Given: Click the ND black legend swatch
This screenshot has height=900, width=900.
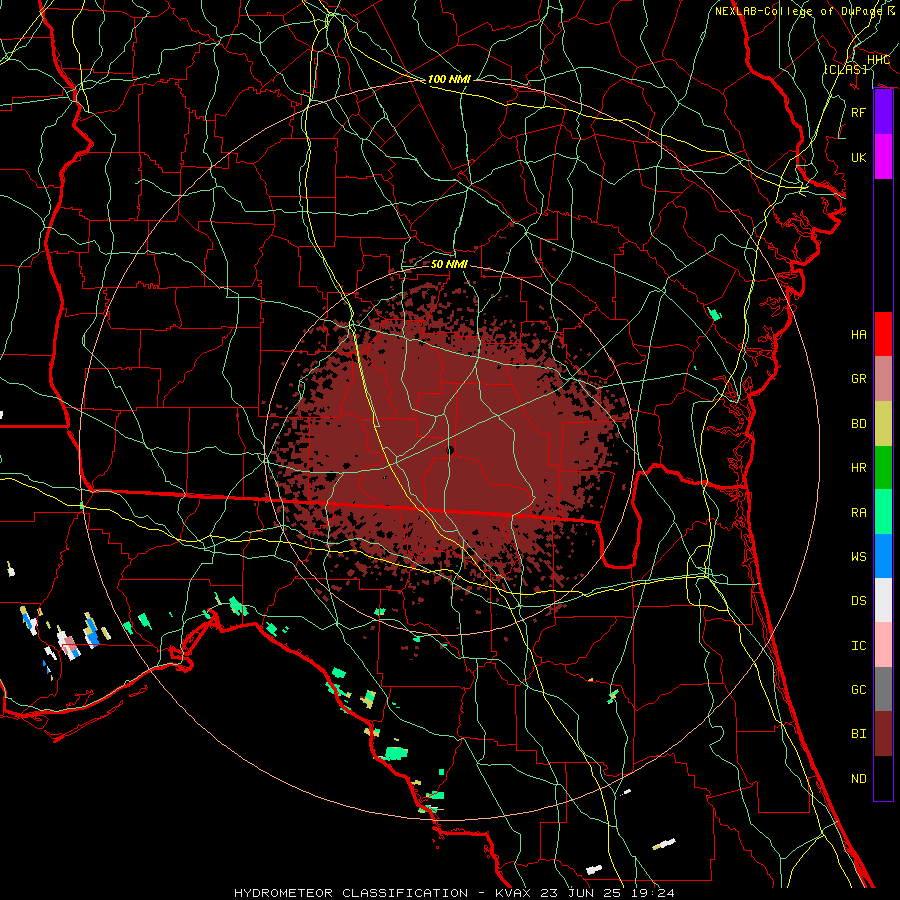Looking at the screenshot, I should pyautogui.click(x=883, y=778).
